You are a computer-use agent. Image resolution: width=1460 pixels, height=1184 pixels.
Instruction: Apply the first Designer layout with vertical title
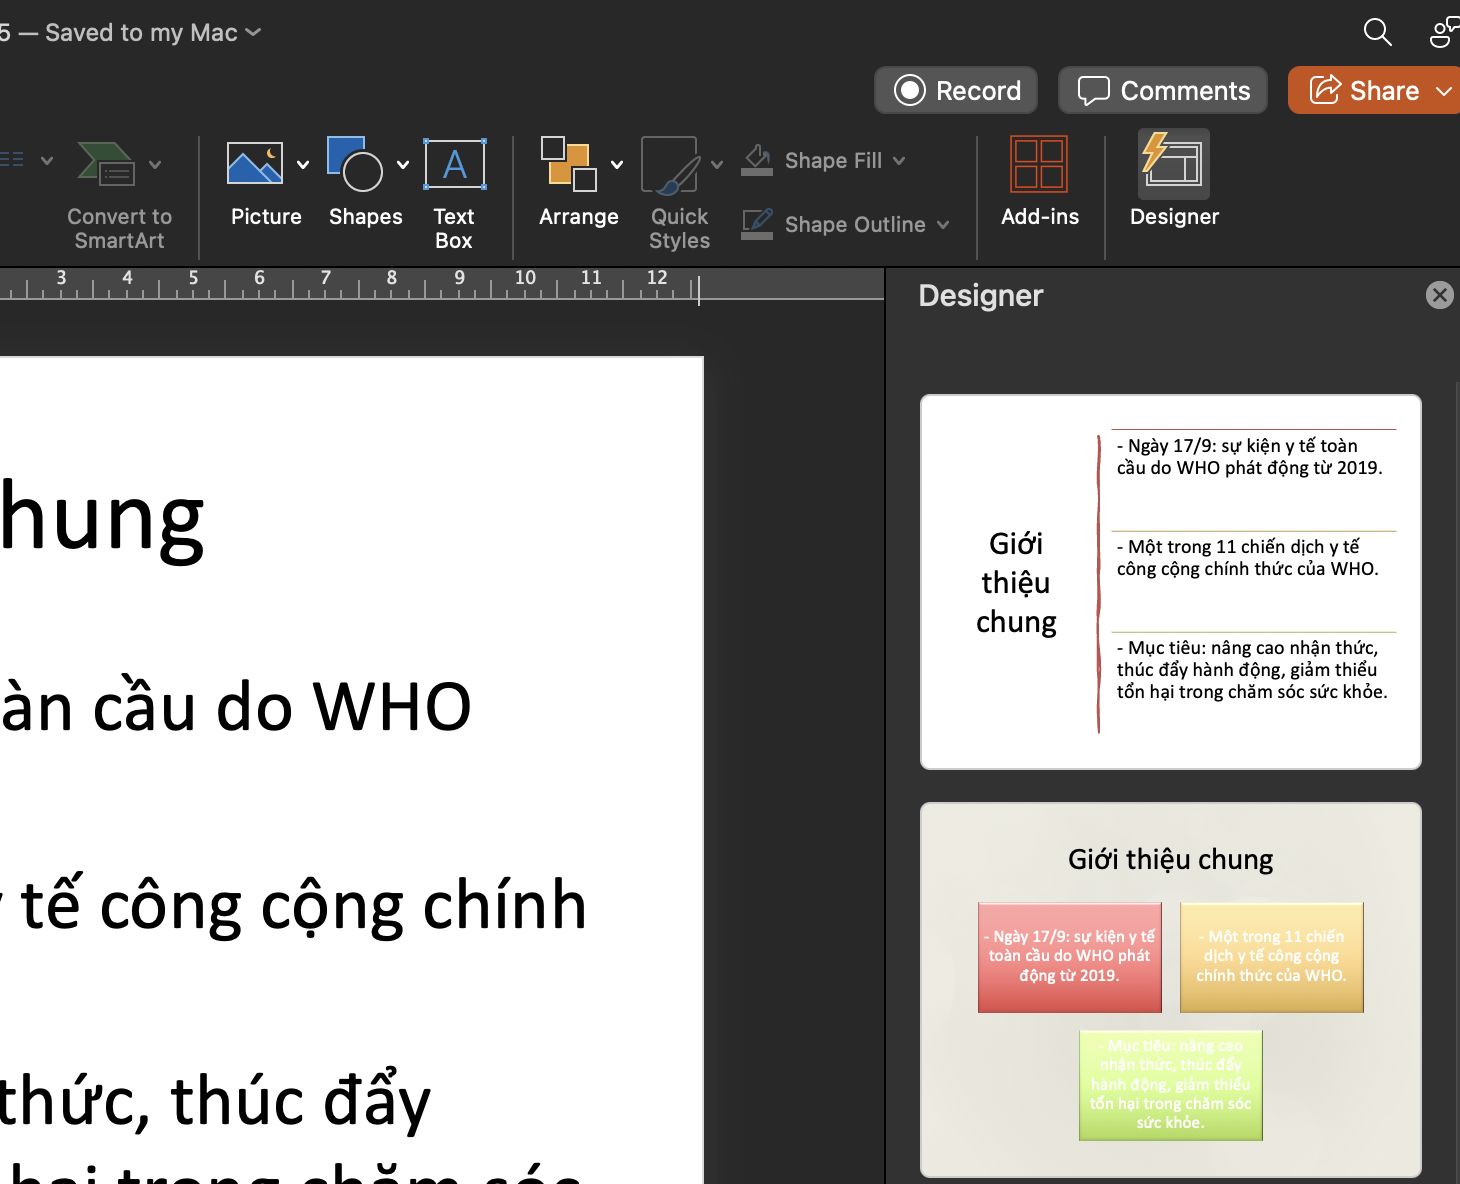1170,582
